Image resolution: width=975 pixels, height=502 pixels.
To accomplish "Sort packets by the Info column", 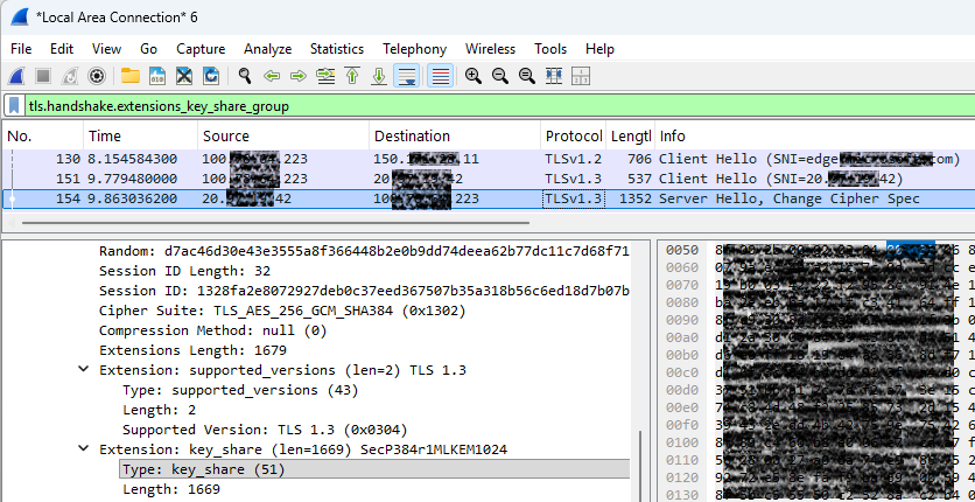I will (815, 136).
